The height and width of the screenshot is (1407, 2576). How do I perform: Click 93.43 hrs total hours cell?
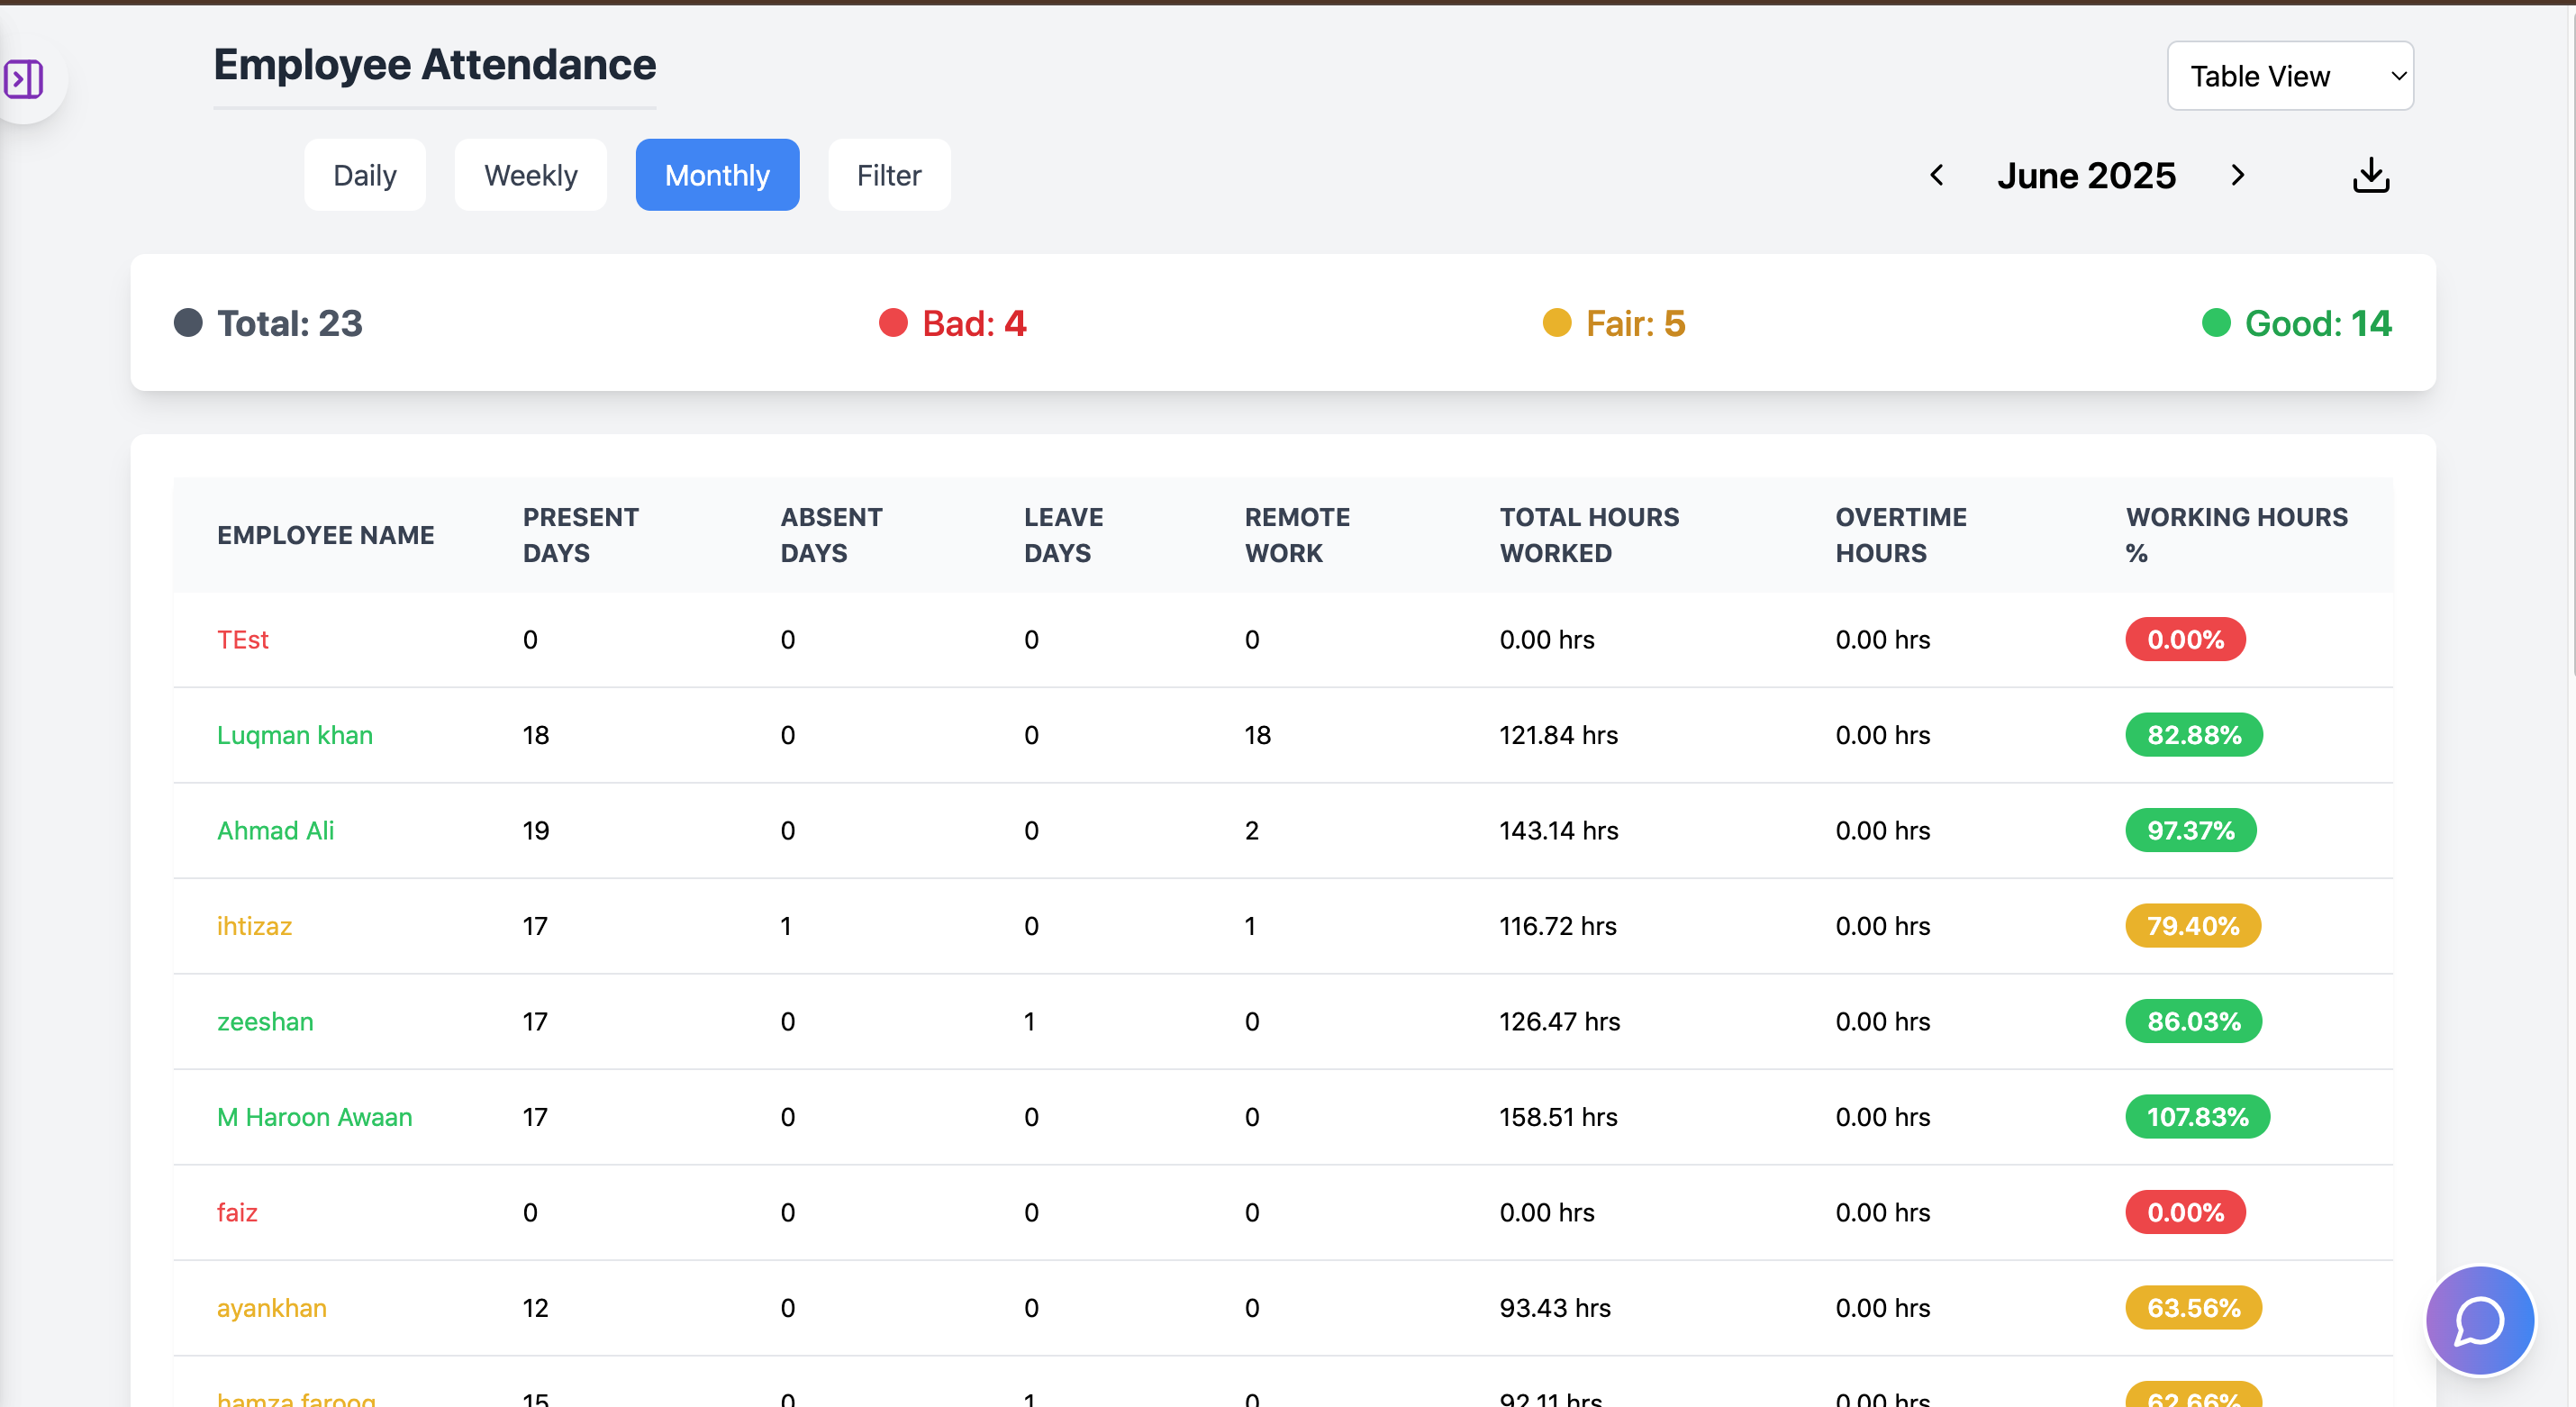coord(1555,1308)
